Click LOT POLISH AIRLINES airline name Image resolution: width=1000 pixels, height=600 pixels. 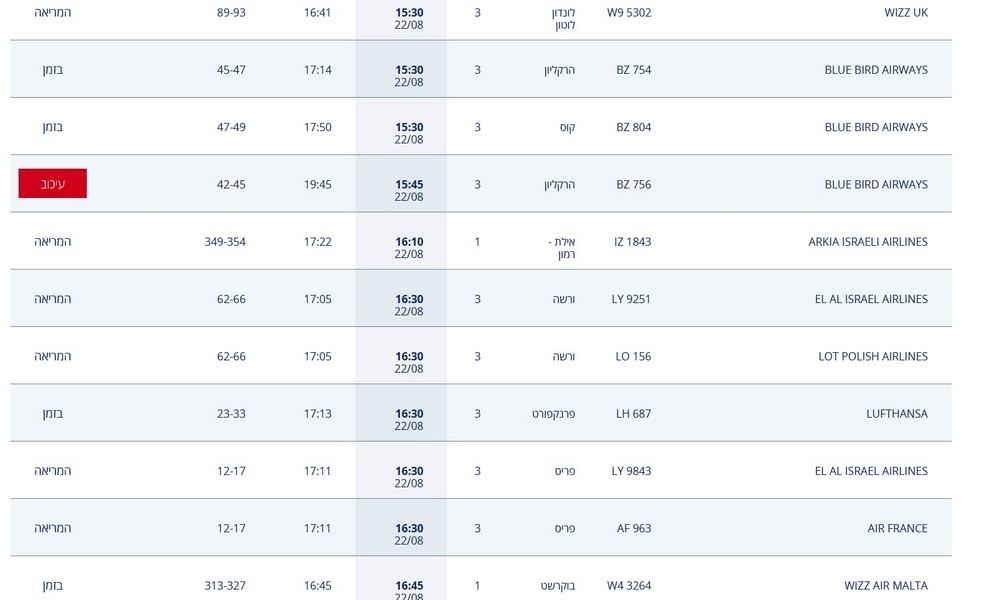coord(872,356)
